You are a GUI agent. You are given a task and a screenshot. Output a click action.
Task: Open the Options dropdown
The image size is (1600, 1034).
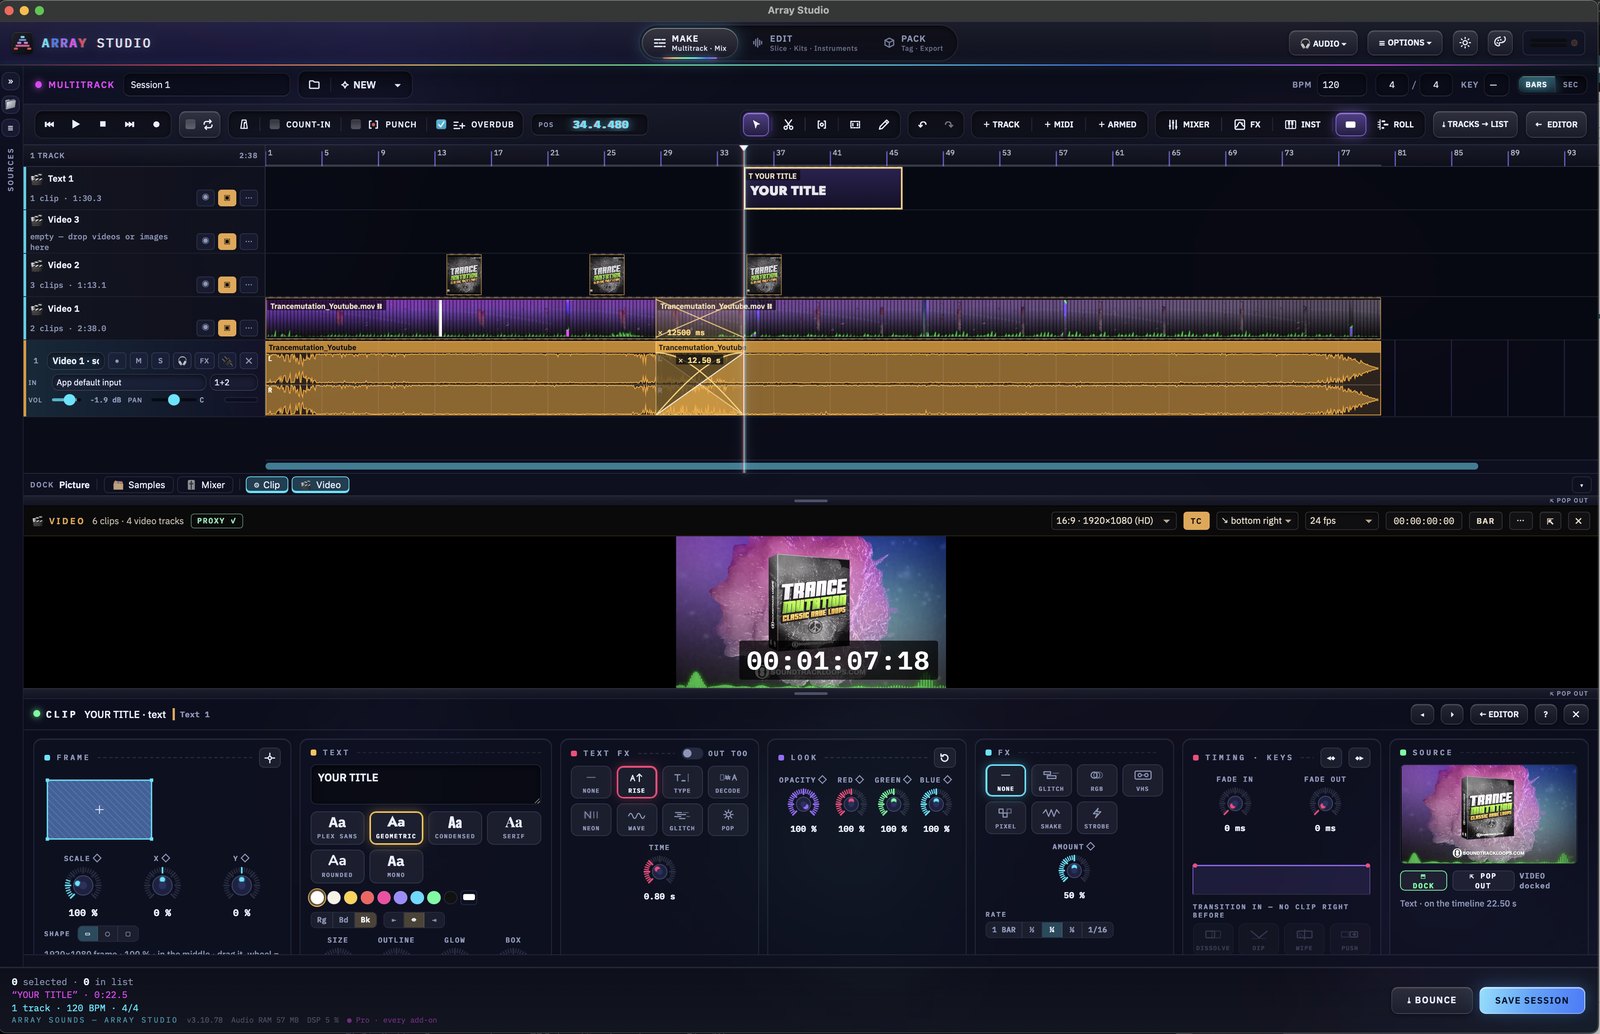pos(1405,43)
